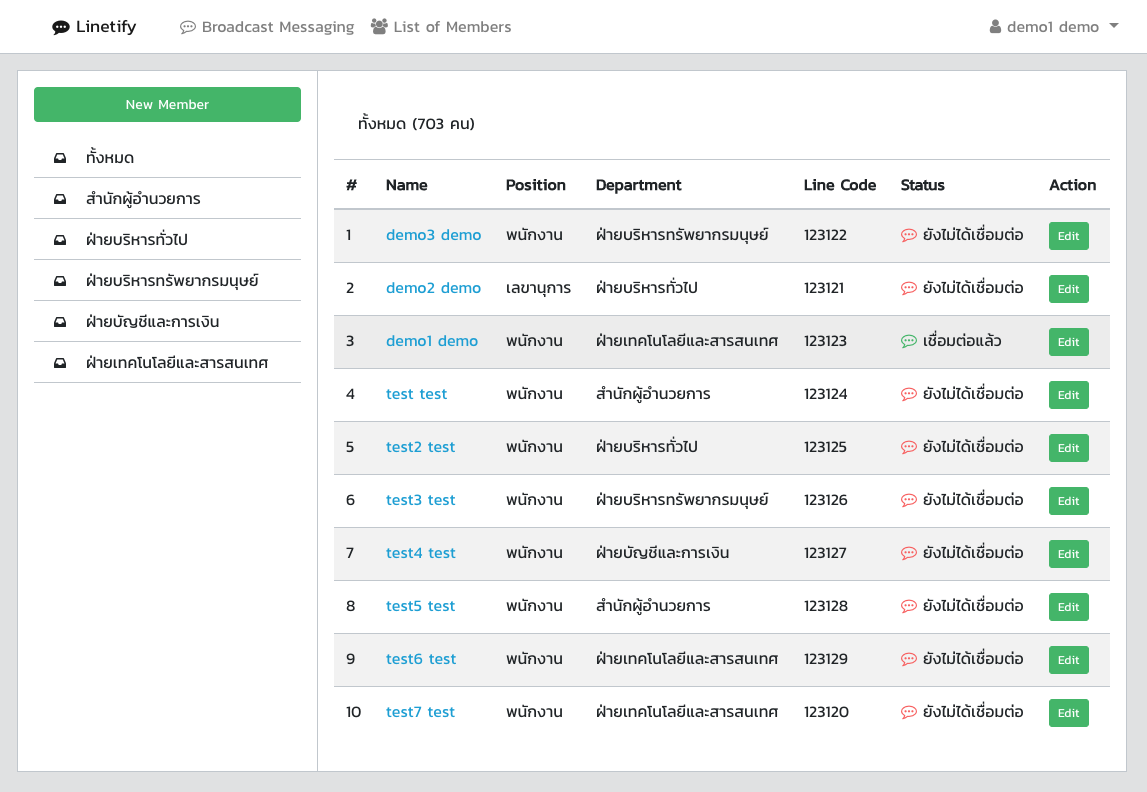The height and width of the screenshot is (792, 1147).
Task: Click the Line Code column header
Action: coord(840,185)
